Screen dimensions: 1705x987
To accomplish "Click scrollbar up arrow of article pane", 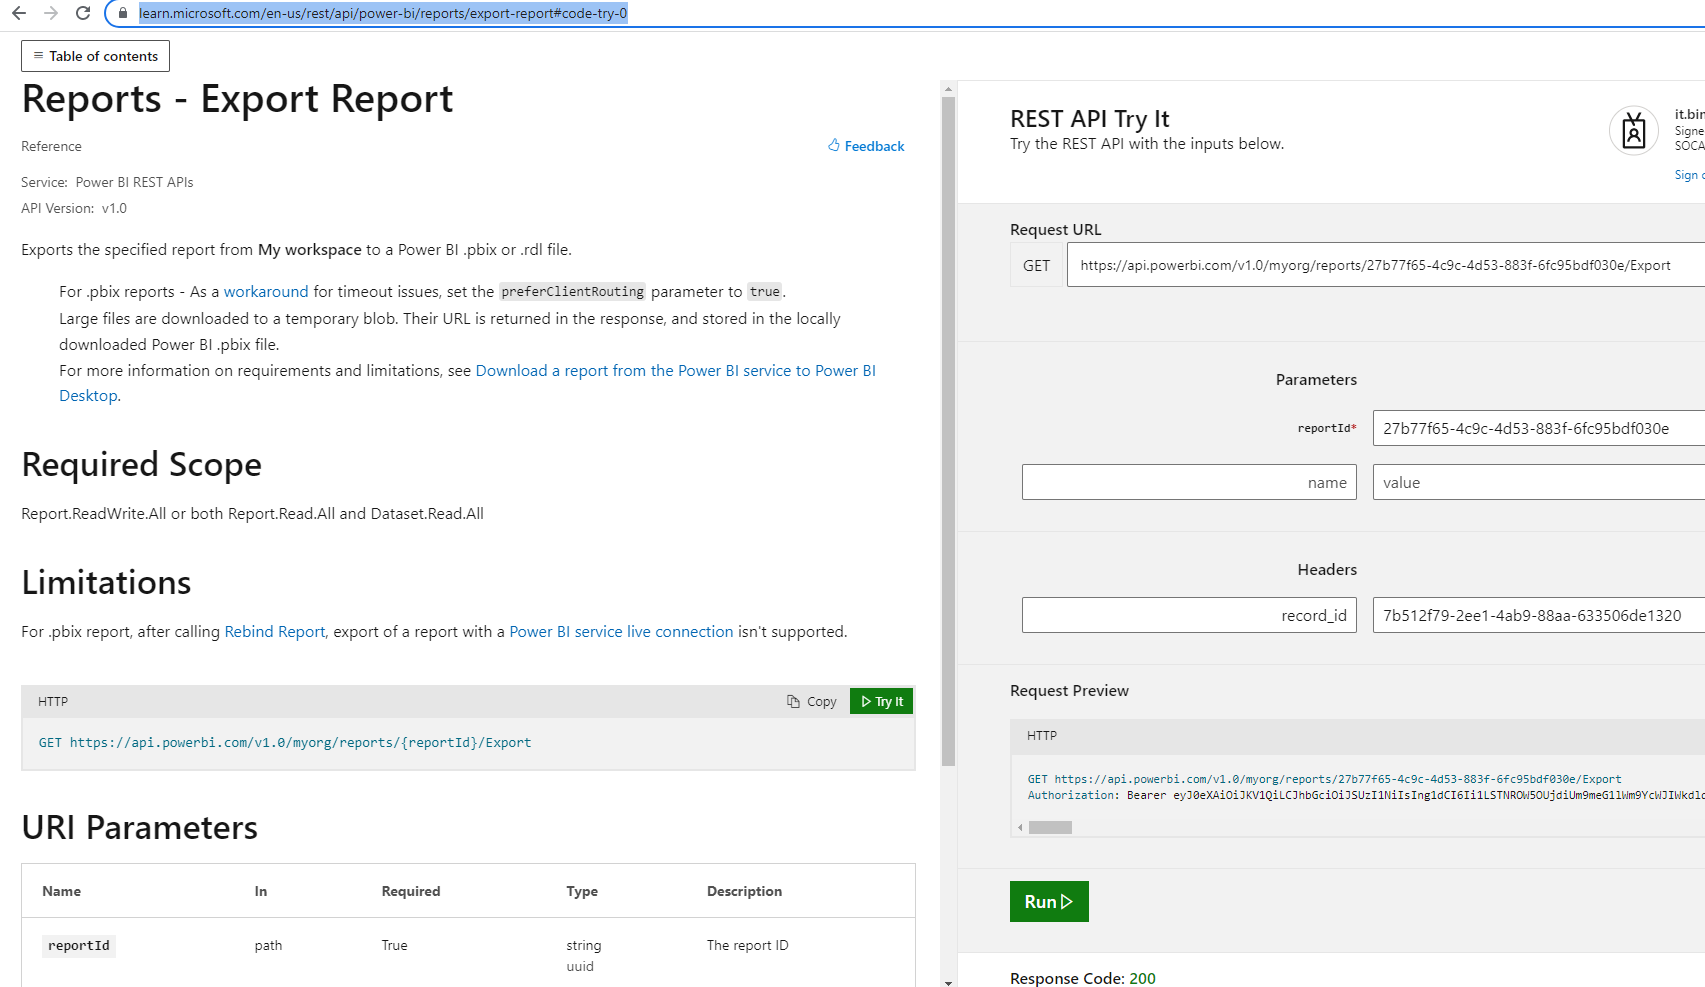I will pyautogui.click(x=948, y=89).
